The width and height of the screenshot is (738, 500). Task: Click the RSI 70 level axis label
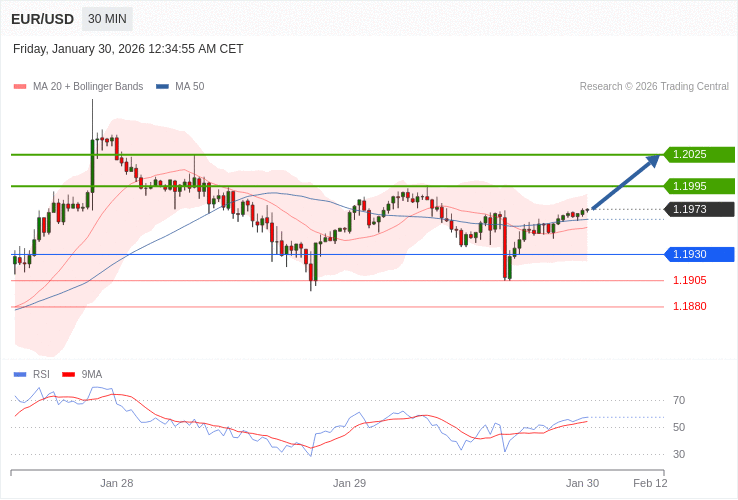click(679, 401)
